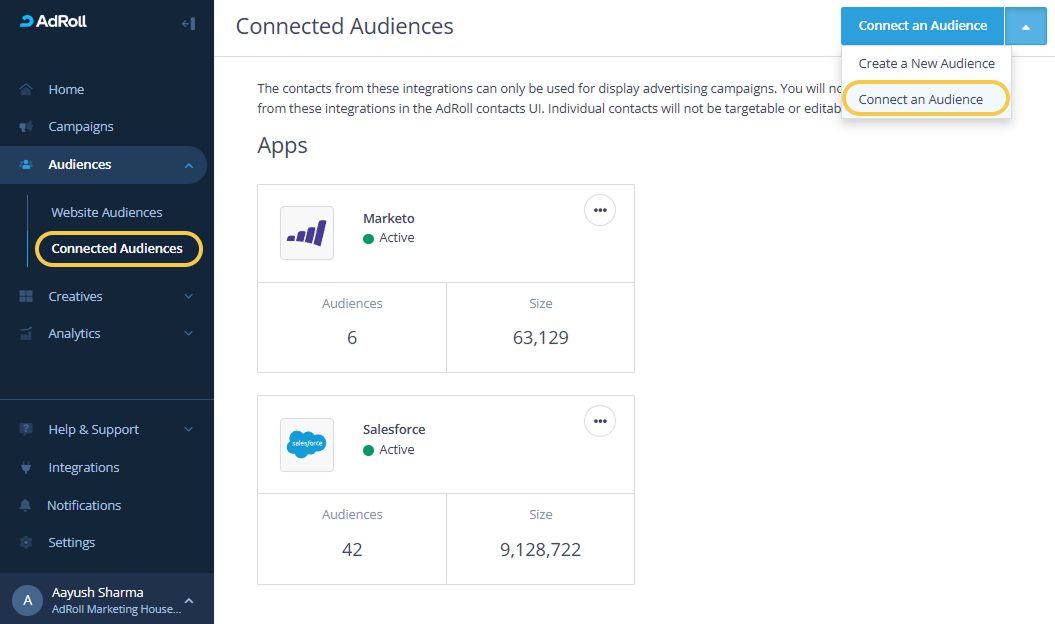This screenshot has height=624, width=1055.
Task: Select Website Audiences submenu item
Action: [x=106, y=212]
